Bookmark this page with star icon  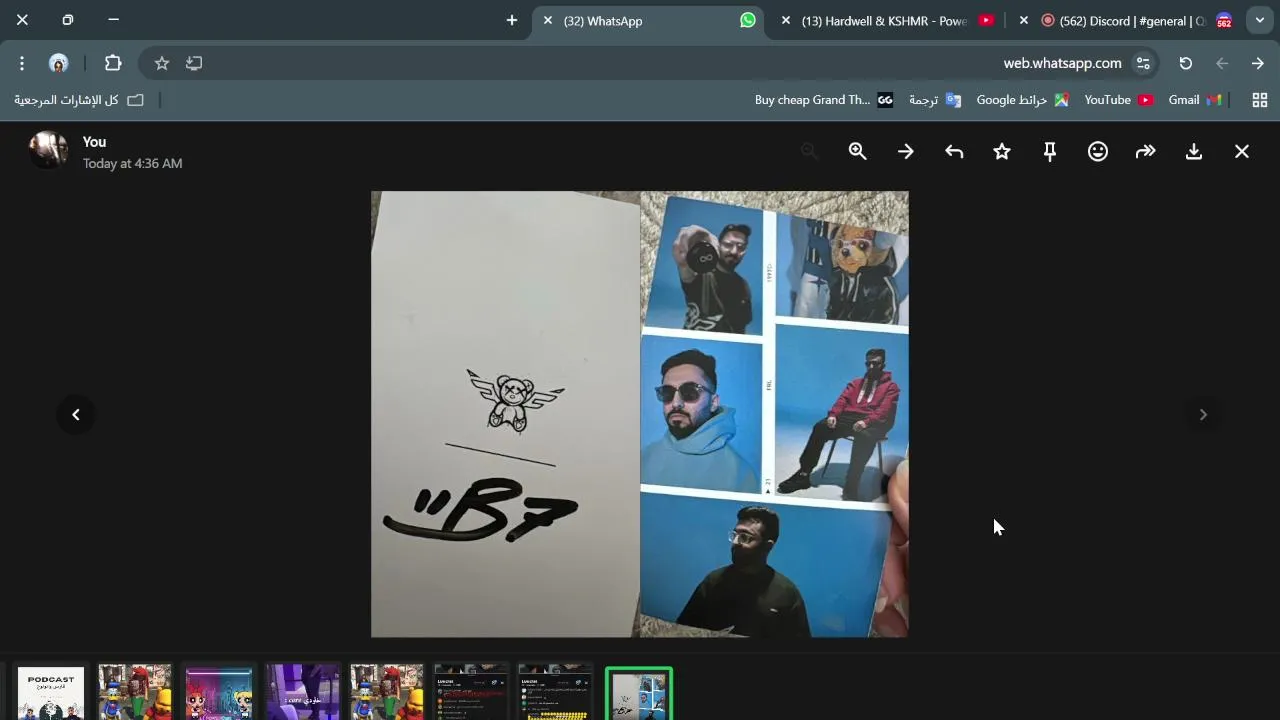[162, 63]
